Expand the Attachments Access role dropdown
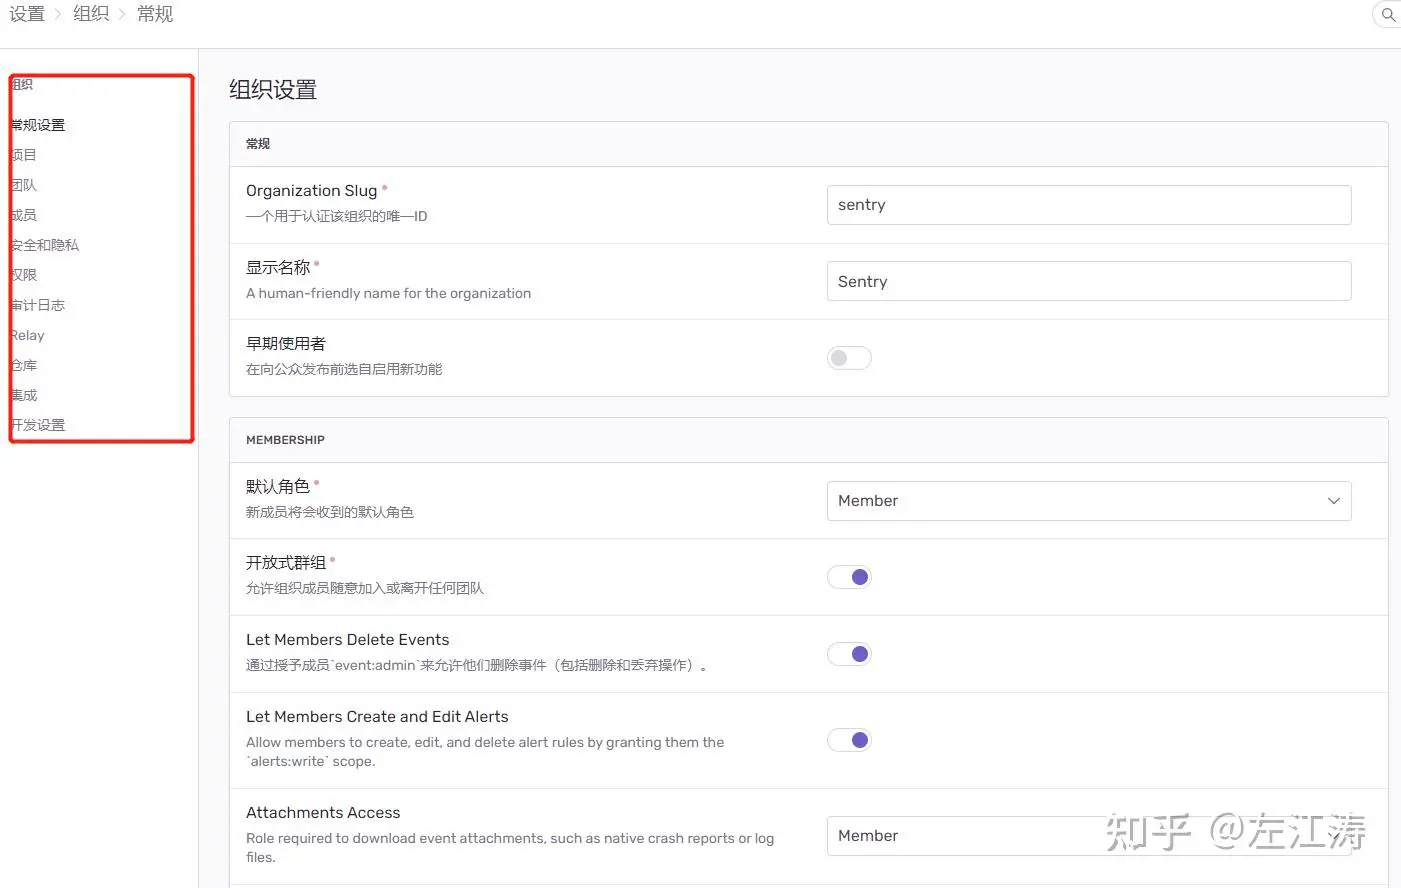 point(1088,836)
